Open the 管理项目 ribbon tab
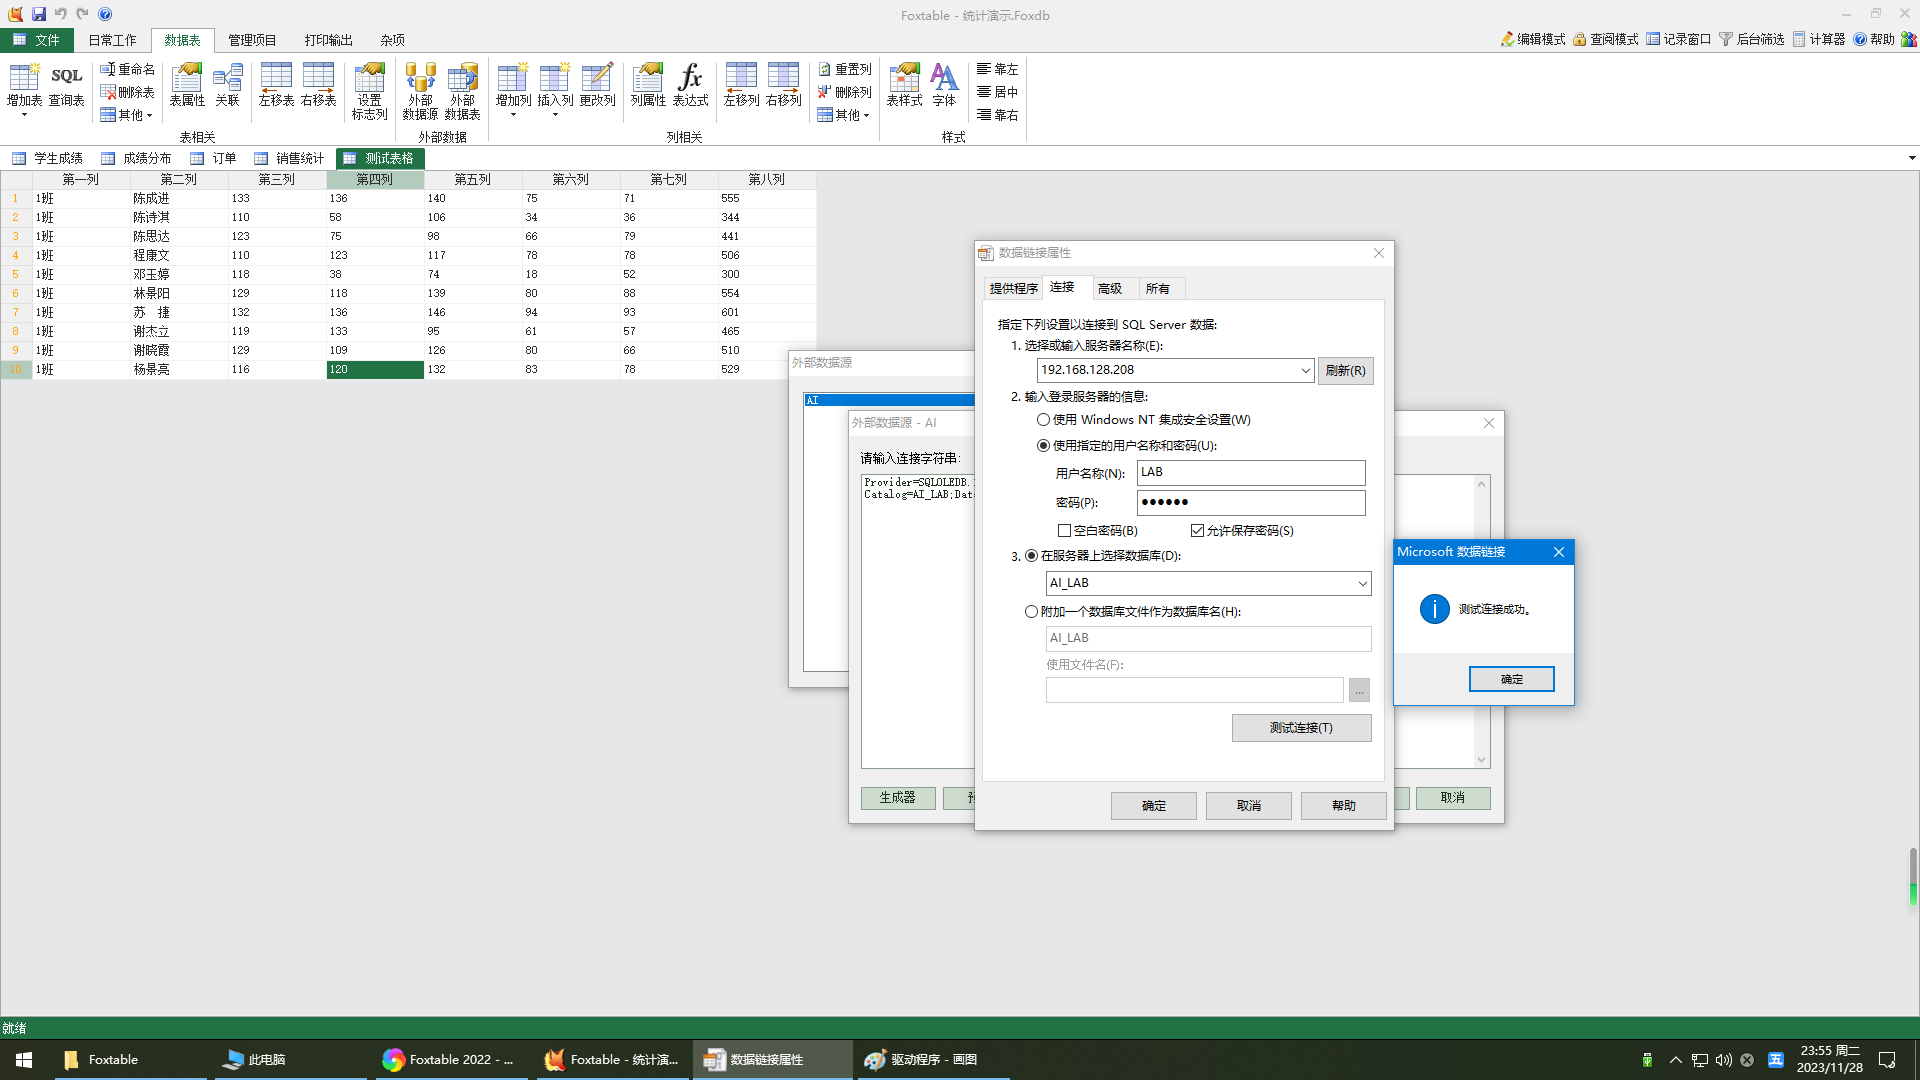 (x=252, y=40)
